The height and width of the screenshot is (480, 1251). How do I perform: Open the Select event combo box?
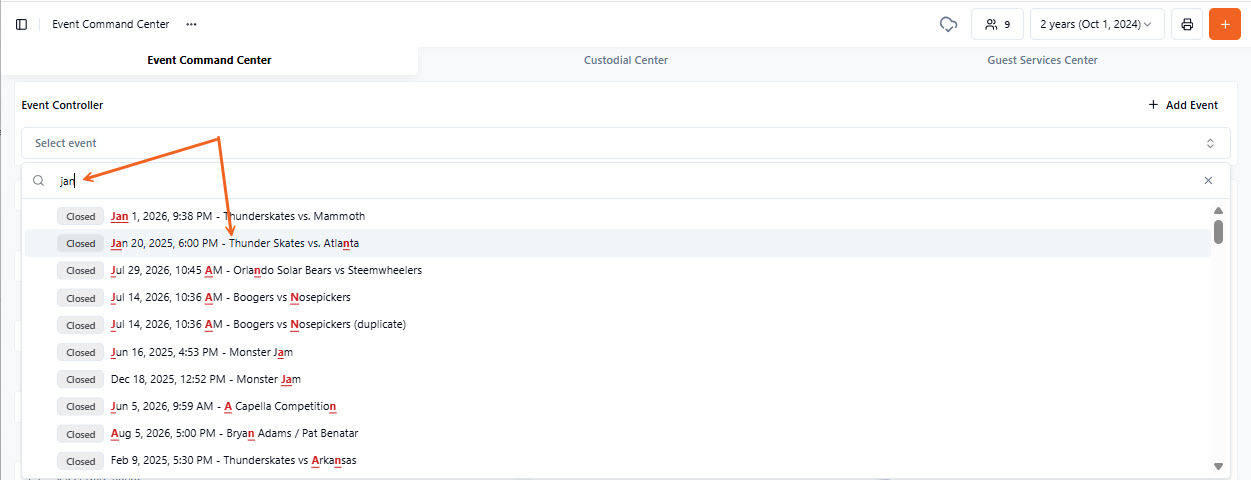pyautogui.click(x=626, y=143)
